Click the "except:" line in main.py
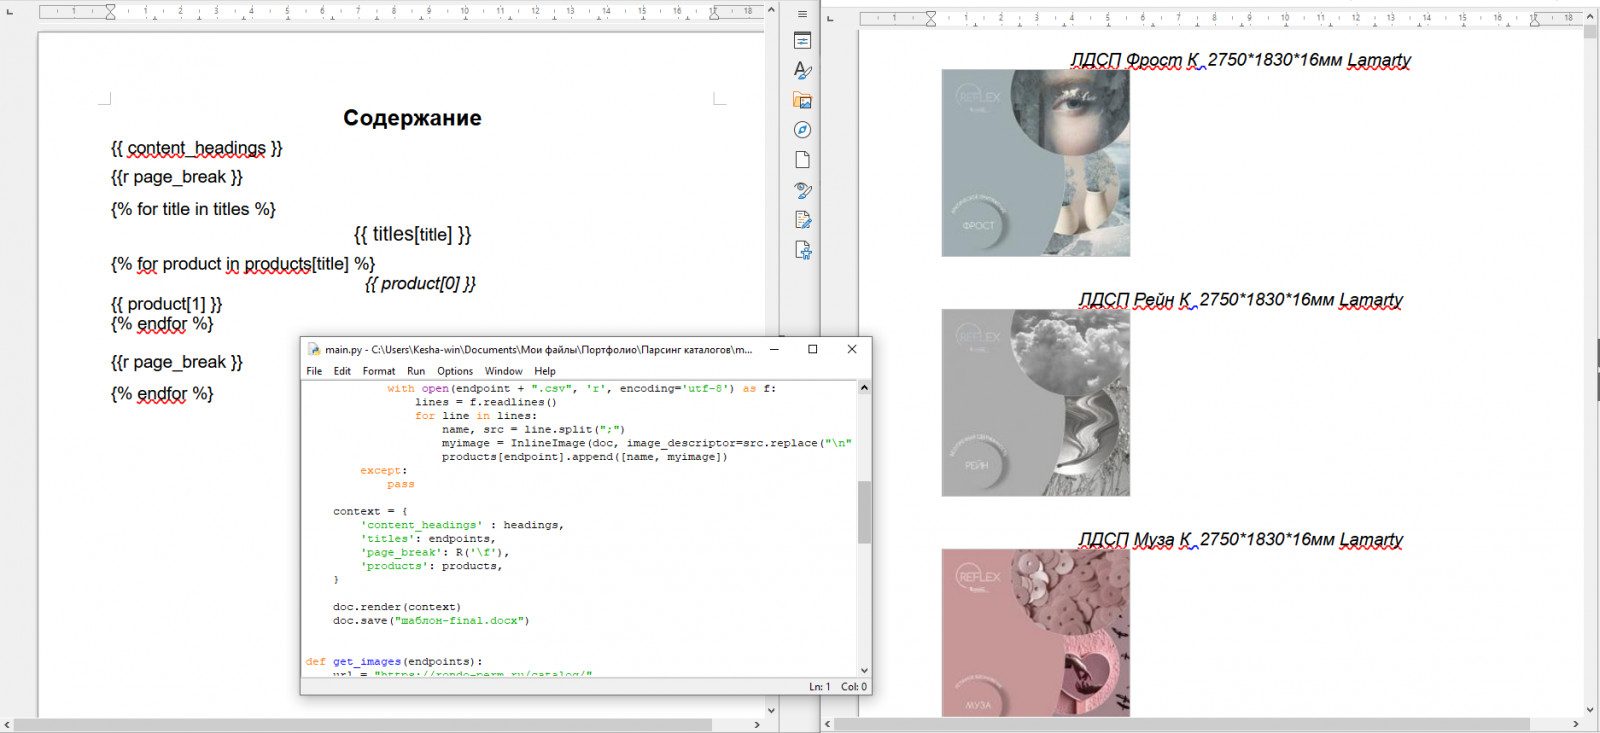Screen dimensions: 1600x733 coord(384,471)
